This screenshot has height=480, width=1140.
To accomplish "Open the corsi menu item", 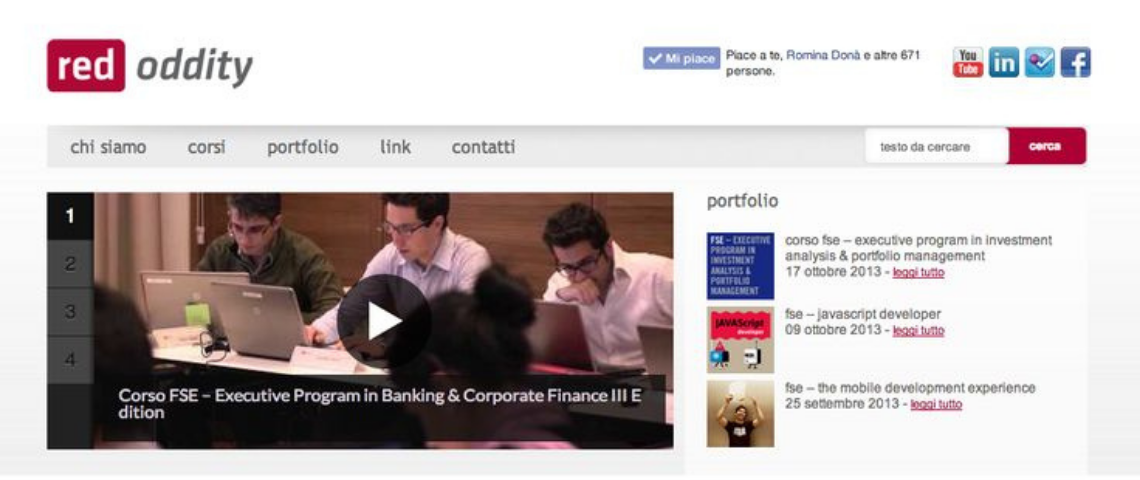I will pyautogui.click(x=206, y=147).
